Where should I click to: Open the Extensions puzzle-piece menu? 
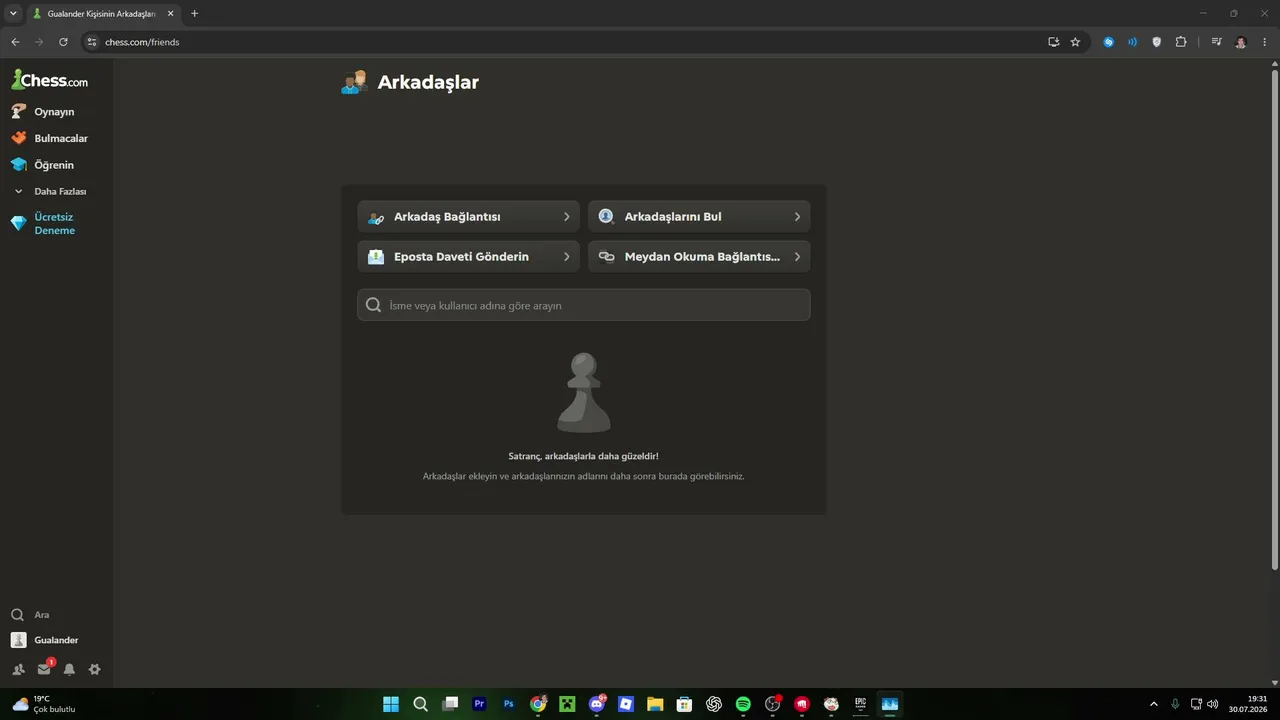tap(1181, 42)
